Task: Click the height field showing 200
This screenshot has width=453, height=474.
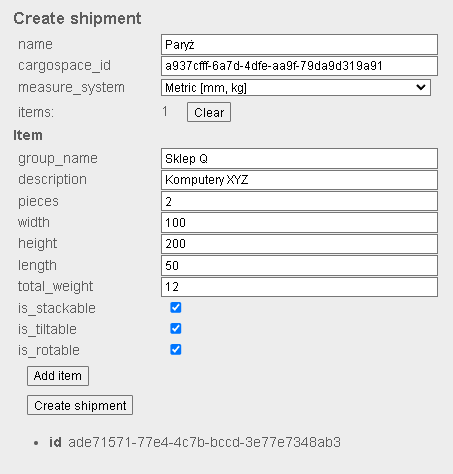Action: click(299, 244)
